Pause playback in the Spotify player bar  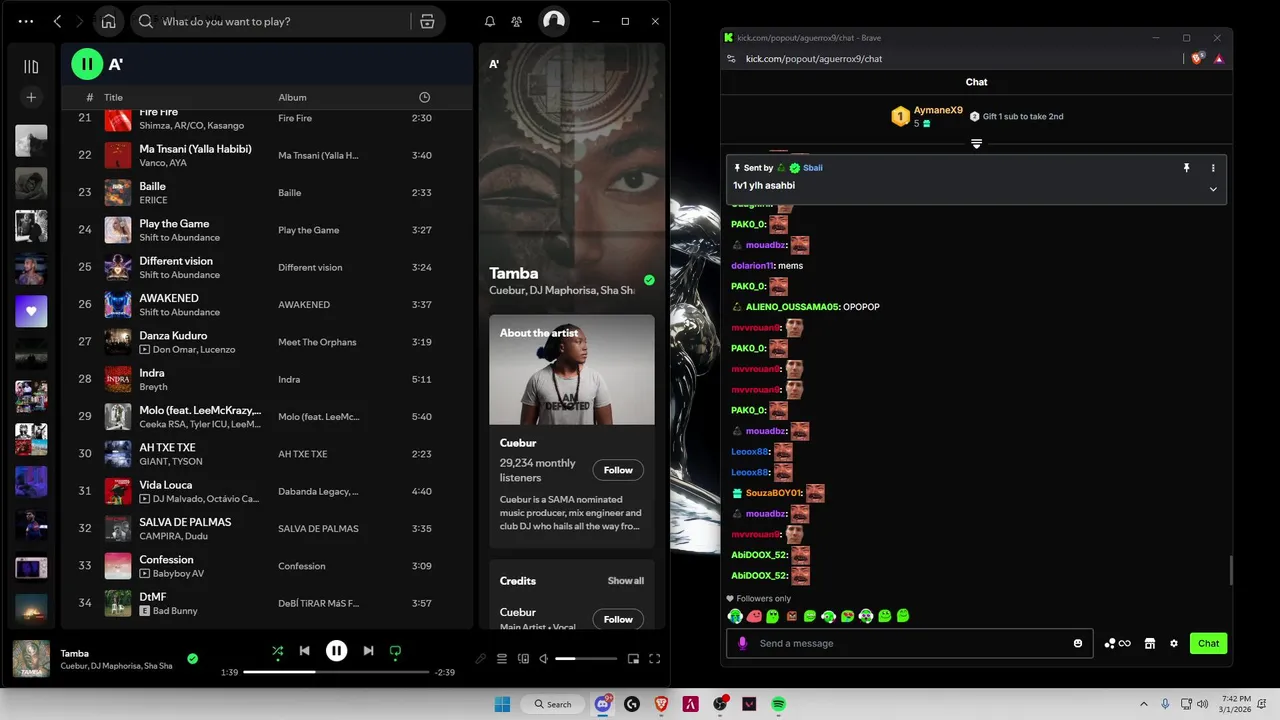(x=337, y=651)
